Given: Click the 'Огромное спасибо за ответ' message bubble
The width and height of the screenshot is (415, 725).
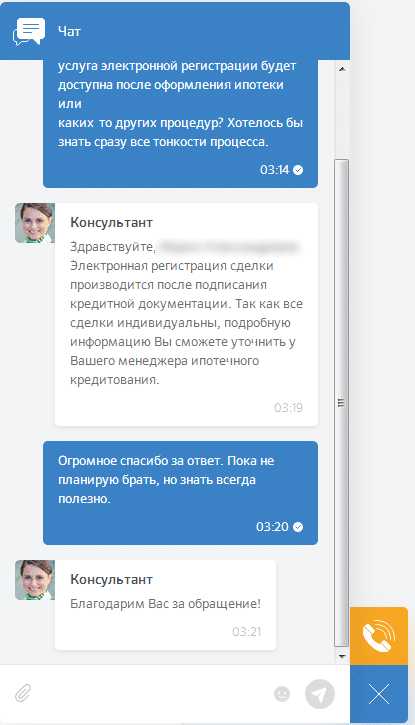Looking at the screenshot, I should tap(180, 493).
